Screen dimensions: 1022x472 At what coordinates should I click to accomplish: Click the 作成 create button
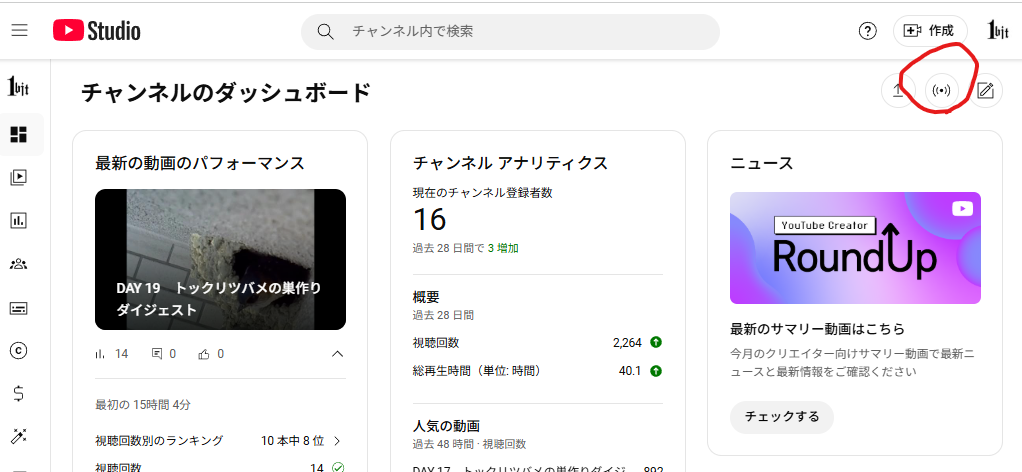point(930,31)
